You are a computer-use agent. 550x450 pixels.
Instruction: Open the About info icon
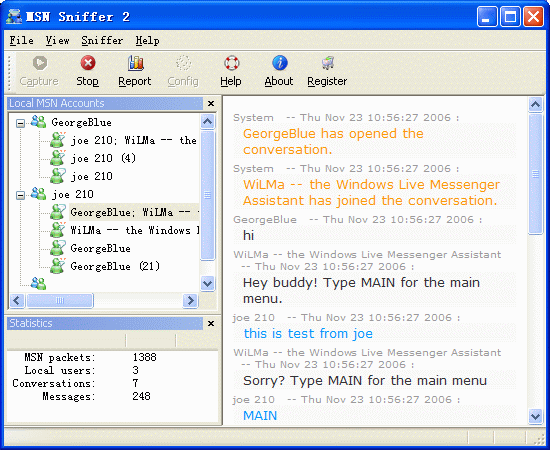click(280, 63)
